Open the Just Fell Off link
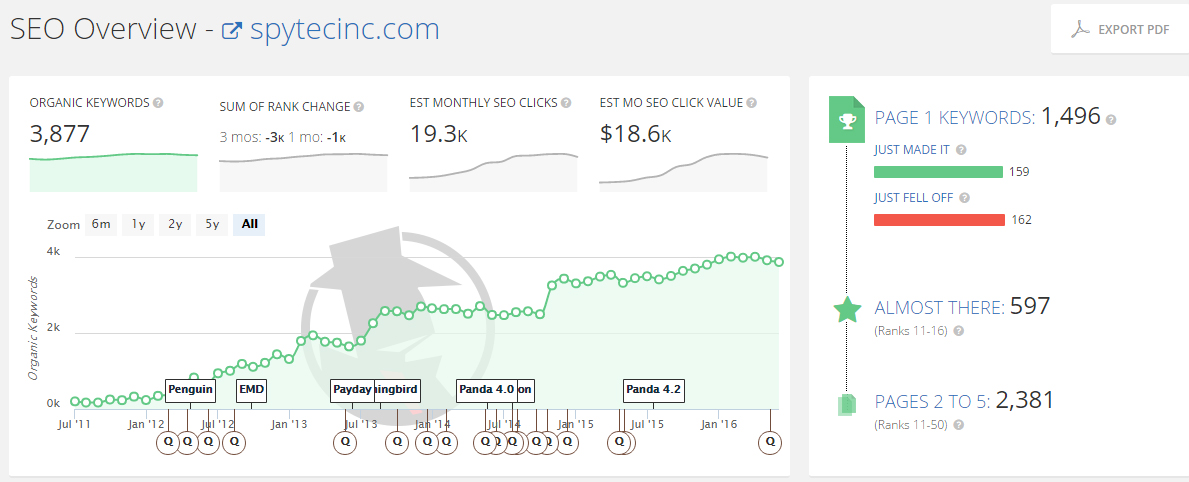1189x482 pixels. 914,198
